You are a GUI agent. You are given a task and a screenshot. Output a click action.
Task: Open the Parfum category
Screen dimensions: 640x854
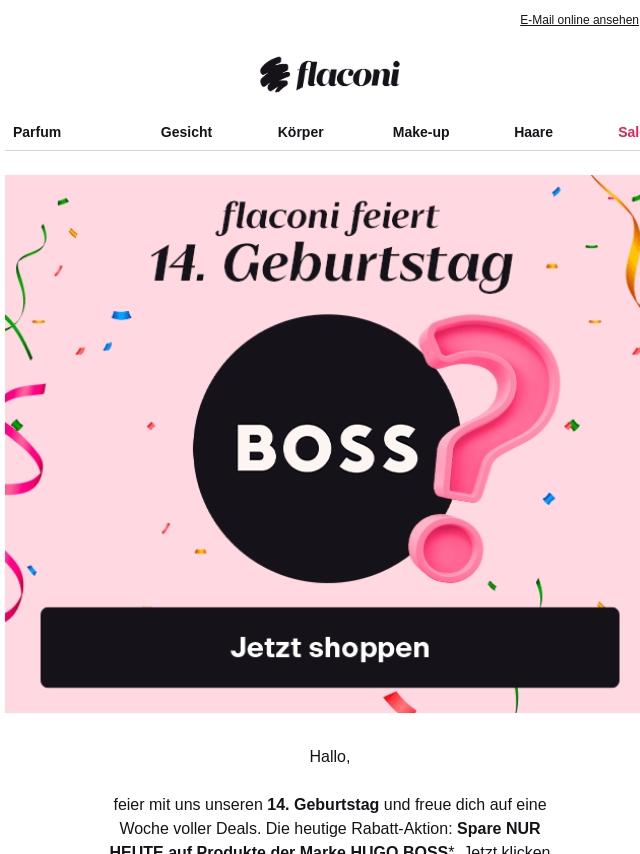pyautogui.click(x=37, y=132)
